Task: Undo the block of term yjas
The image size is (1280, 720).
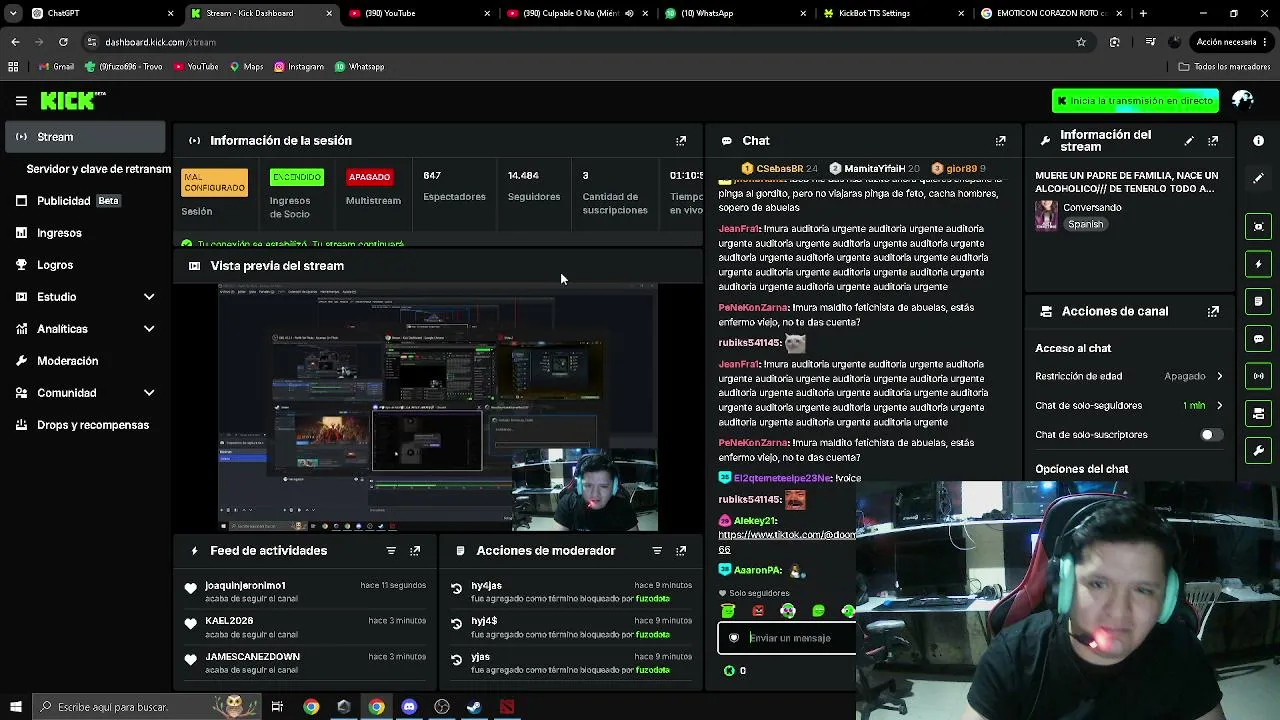Action: pyautogui.click(x=457, y=660)
